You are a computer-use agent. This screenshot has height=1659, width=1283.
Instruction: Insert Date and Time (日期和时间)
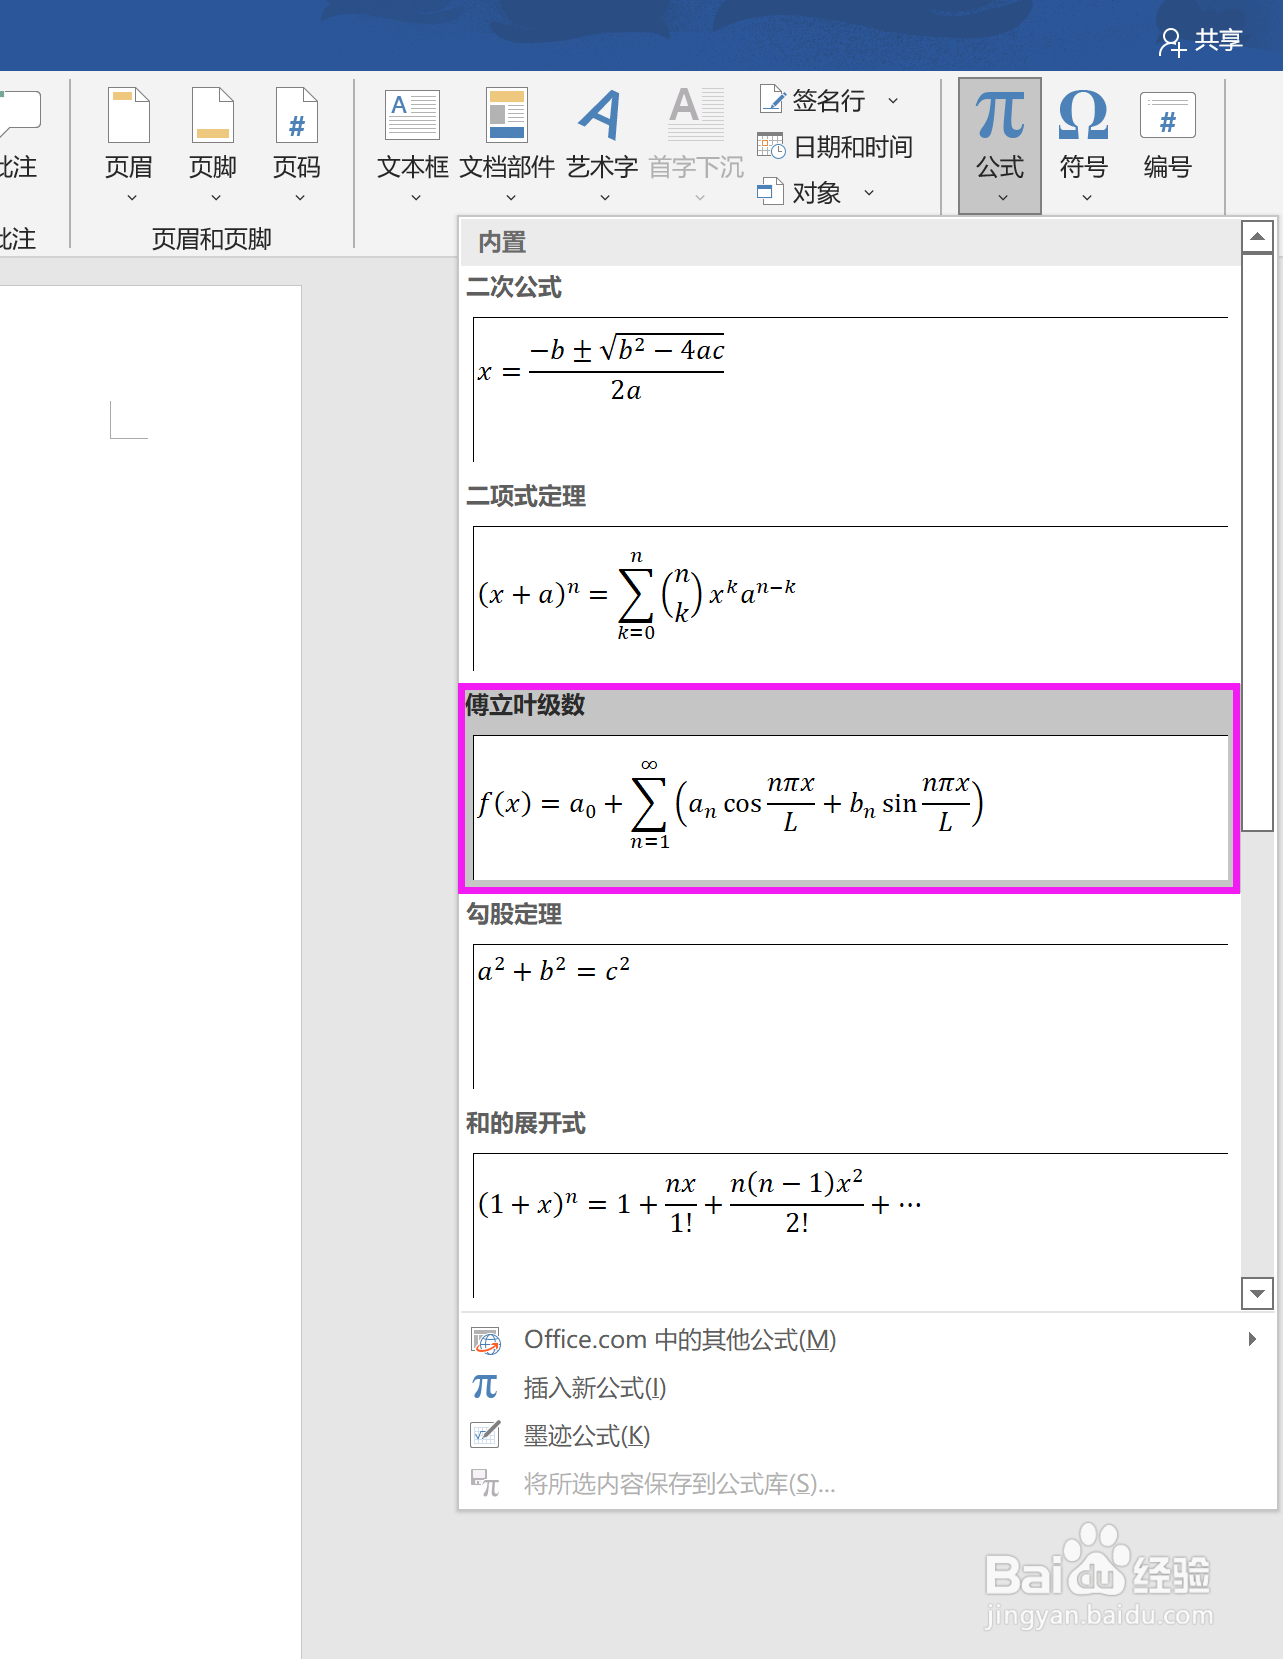[835, 147]
